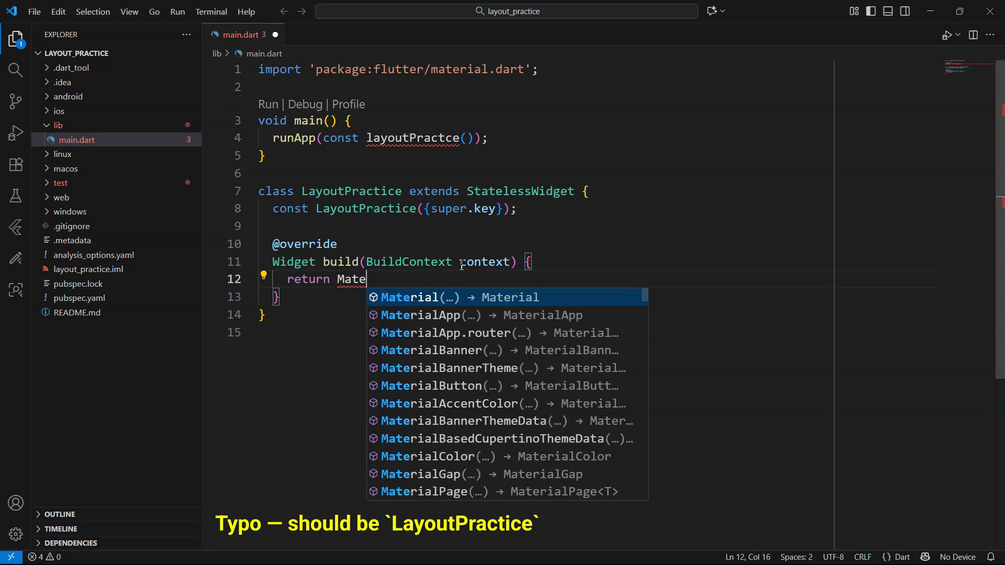Click the UTF-8 encoding indicator
Image resolution: width=1005 pixels, height=565 pixels.
(x=833, y=557)
